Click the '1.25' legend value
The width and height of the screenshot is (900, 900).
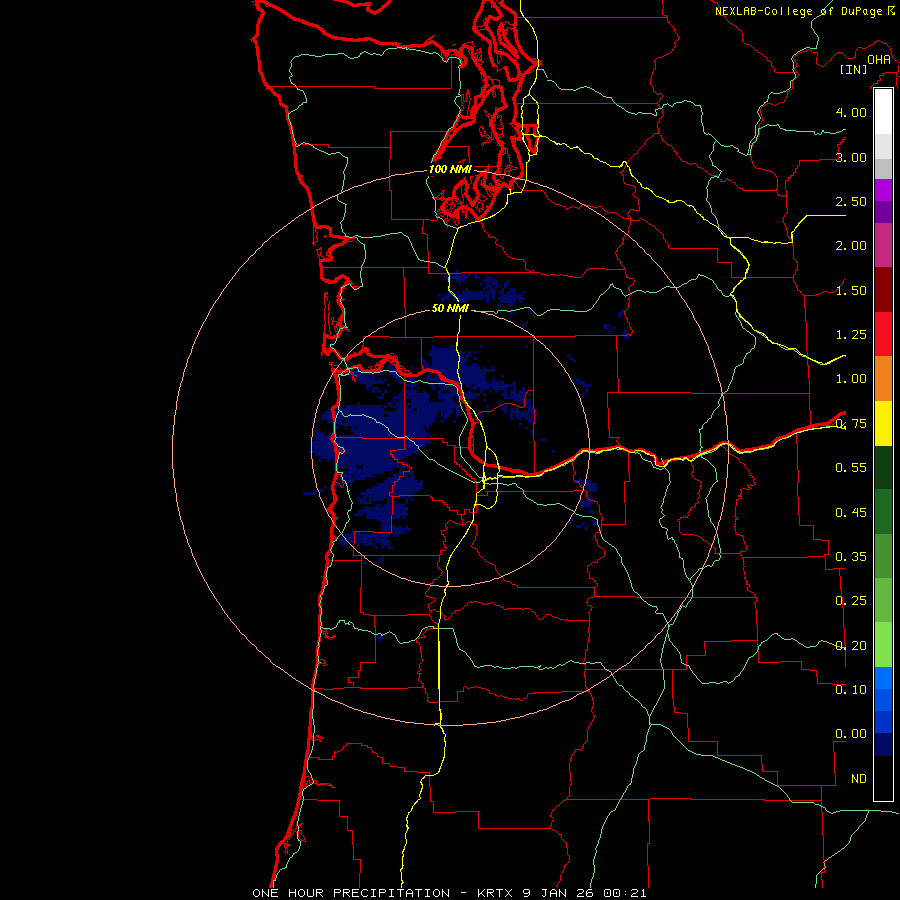point(851,335)
